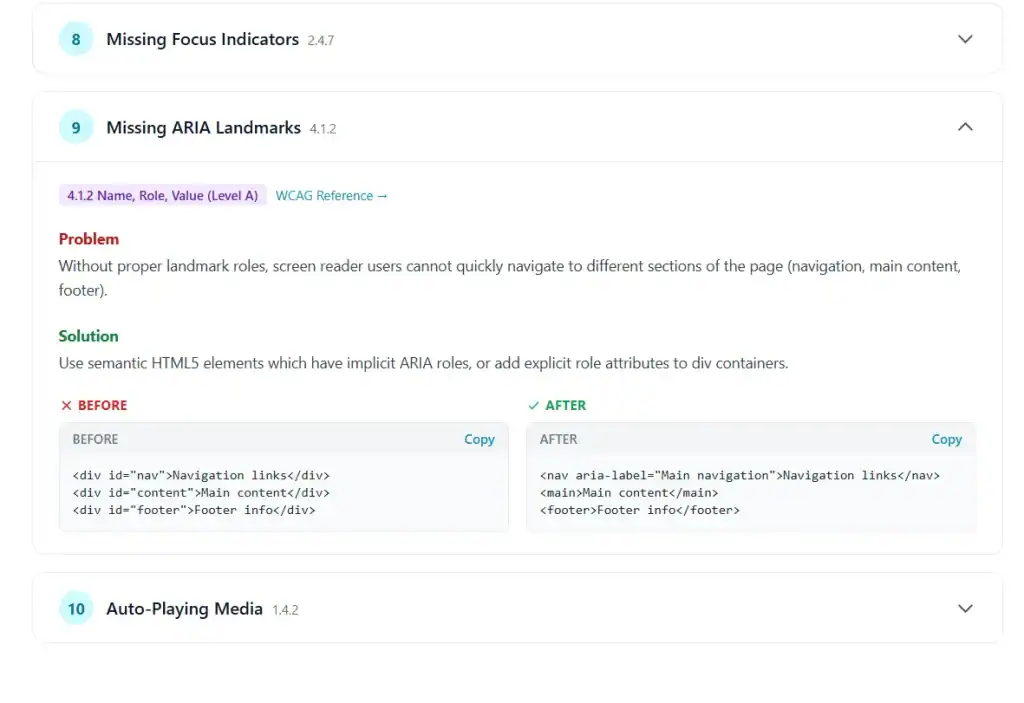Click the 4.1.2 Name, Role, Value badge
This screenshot has width=1024, height=703.
pos(163,195)
